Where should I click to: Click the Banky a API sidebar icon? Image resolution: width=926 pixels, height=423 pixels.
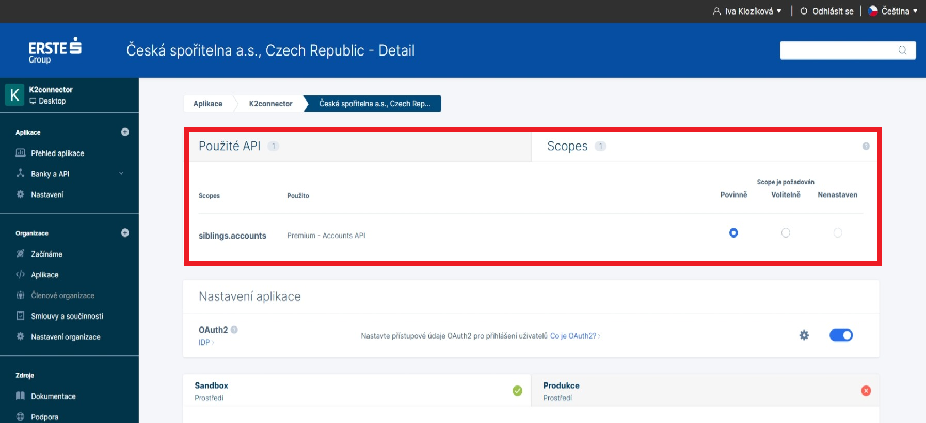click(x=20, y=174)
